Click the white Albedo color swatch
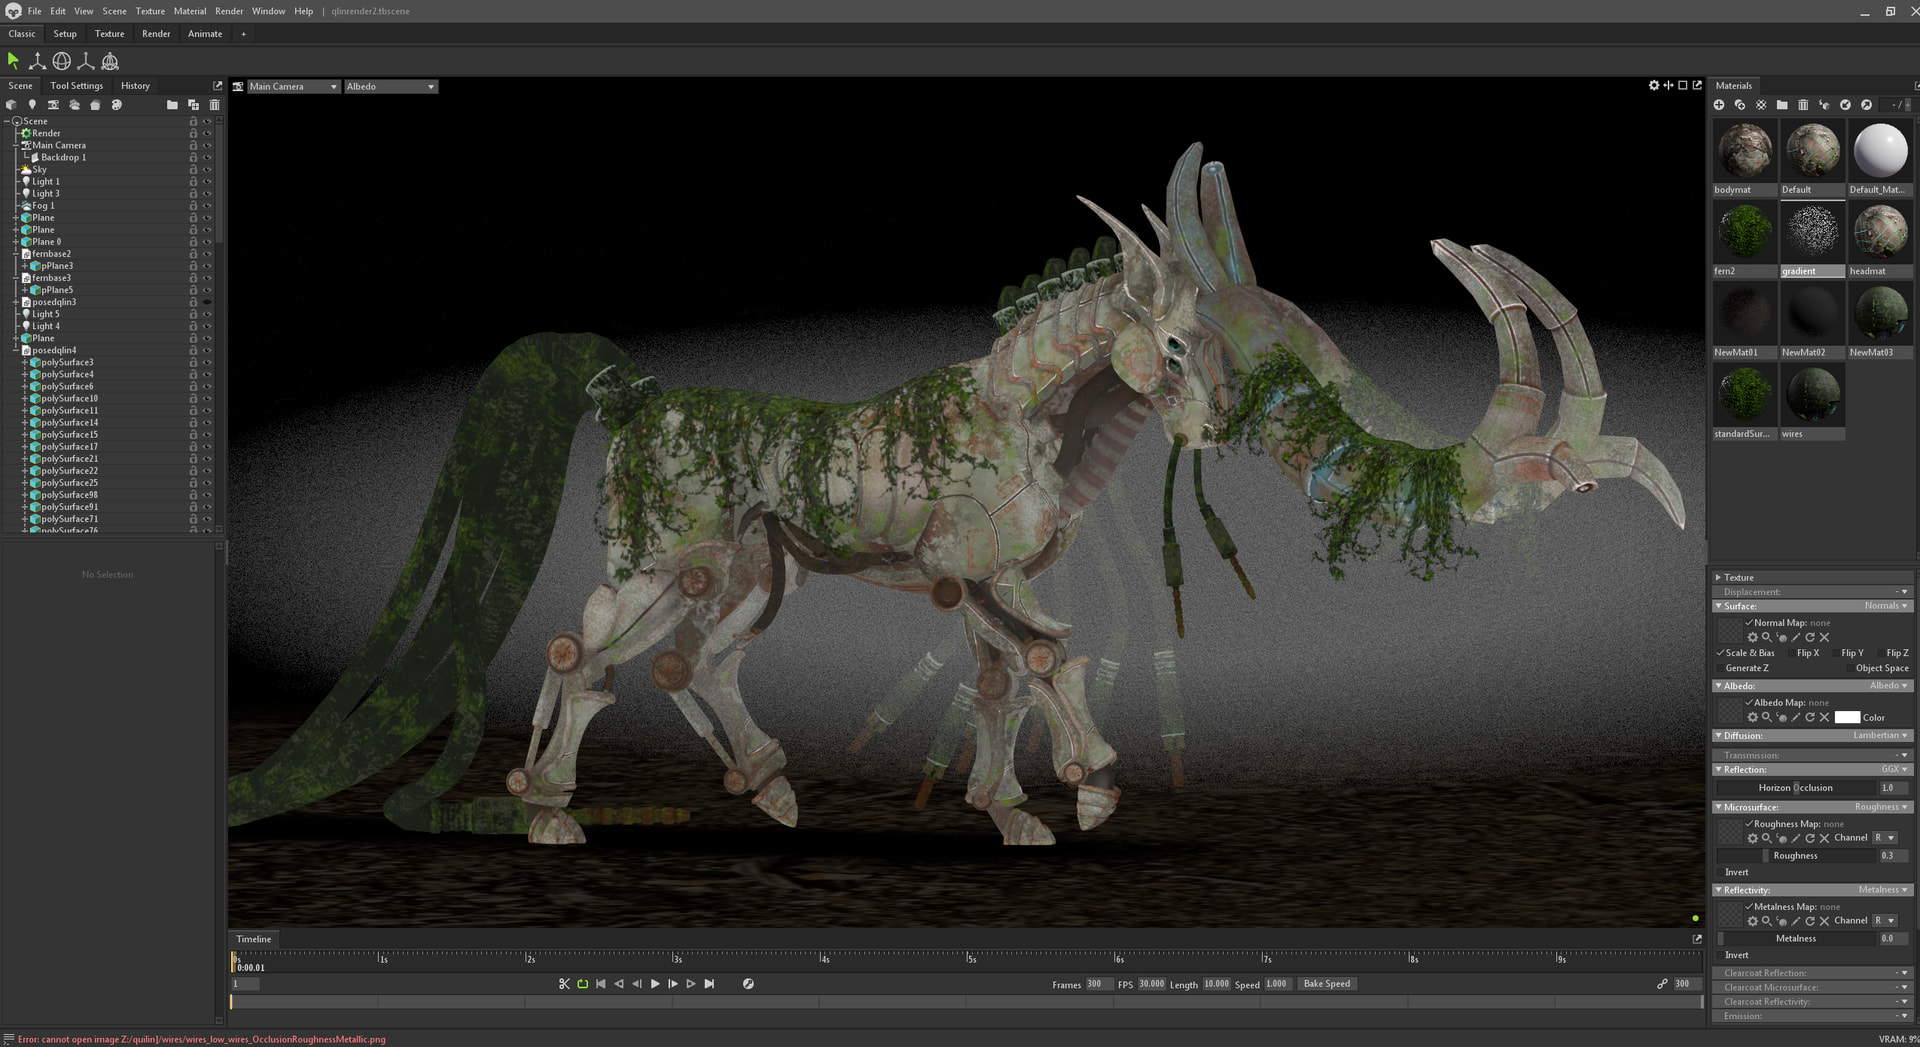Screen dimensions: 1920x1047 [1846, 717]
